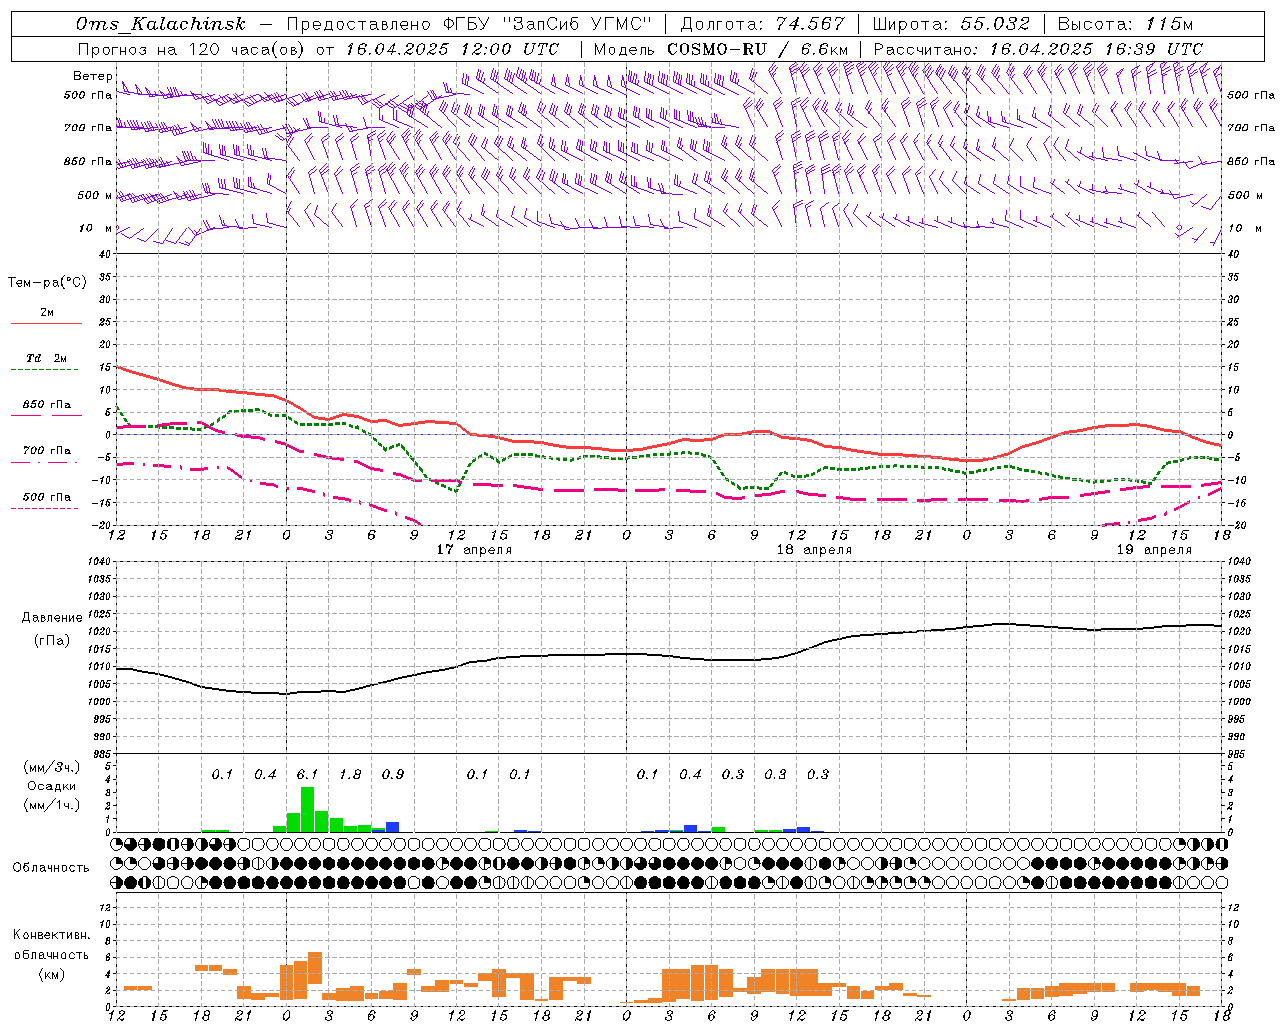Viewport: 1280px width, 1024px height.
Task: Click the (км) unit under convective cloudiness
Action: 52,974
